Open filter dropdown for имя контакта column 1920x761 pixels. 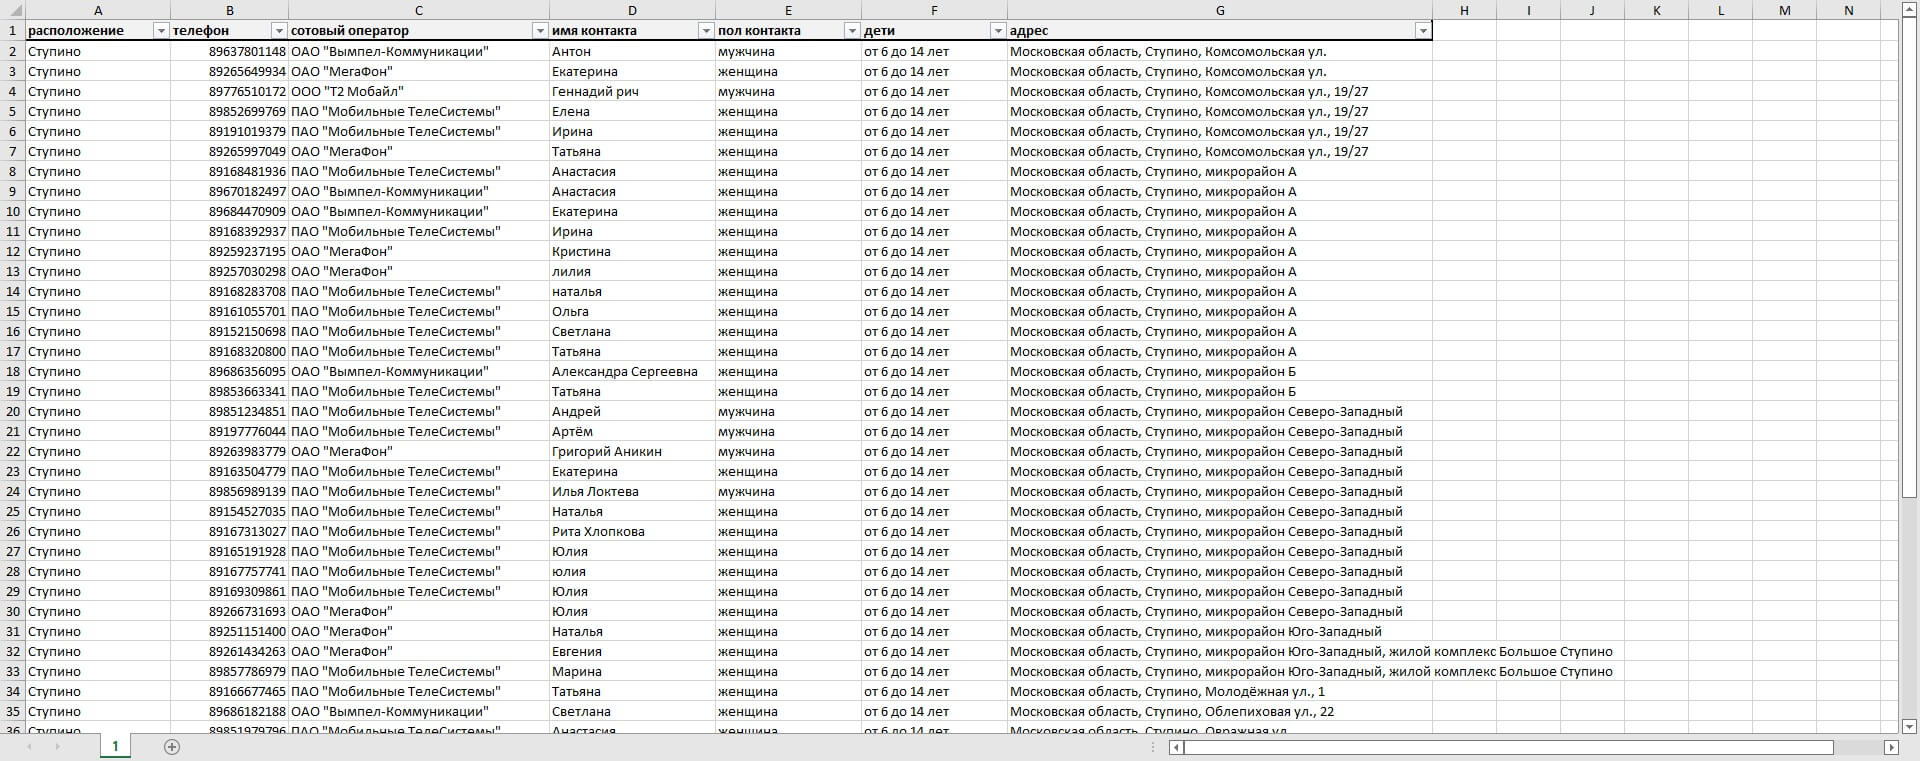(x=706, y=31)
